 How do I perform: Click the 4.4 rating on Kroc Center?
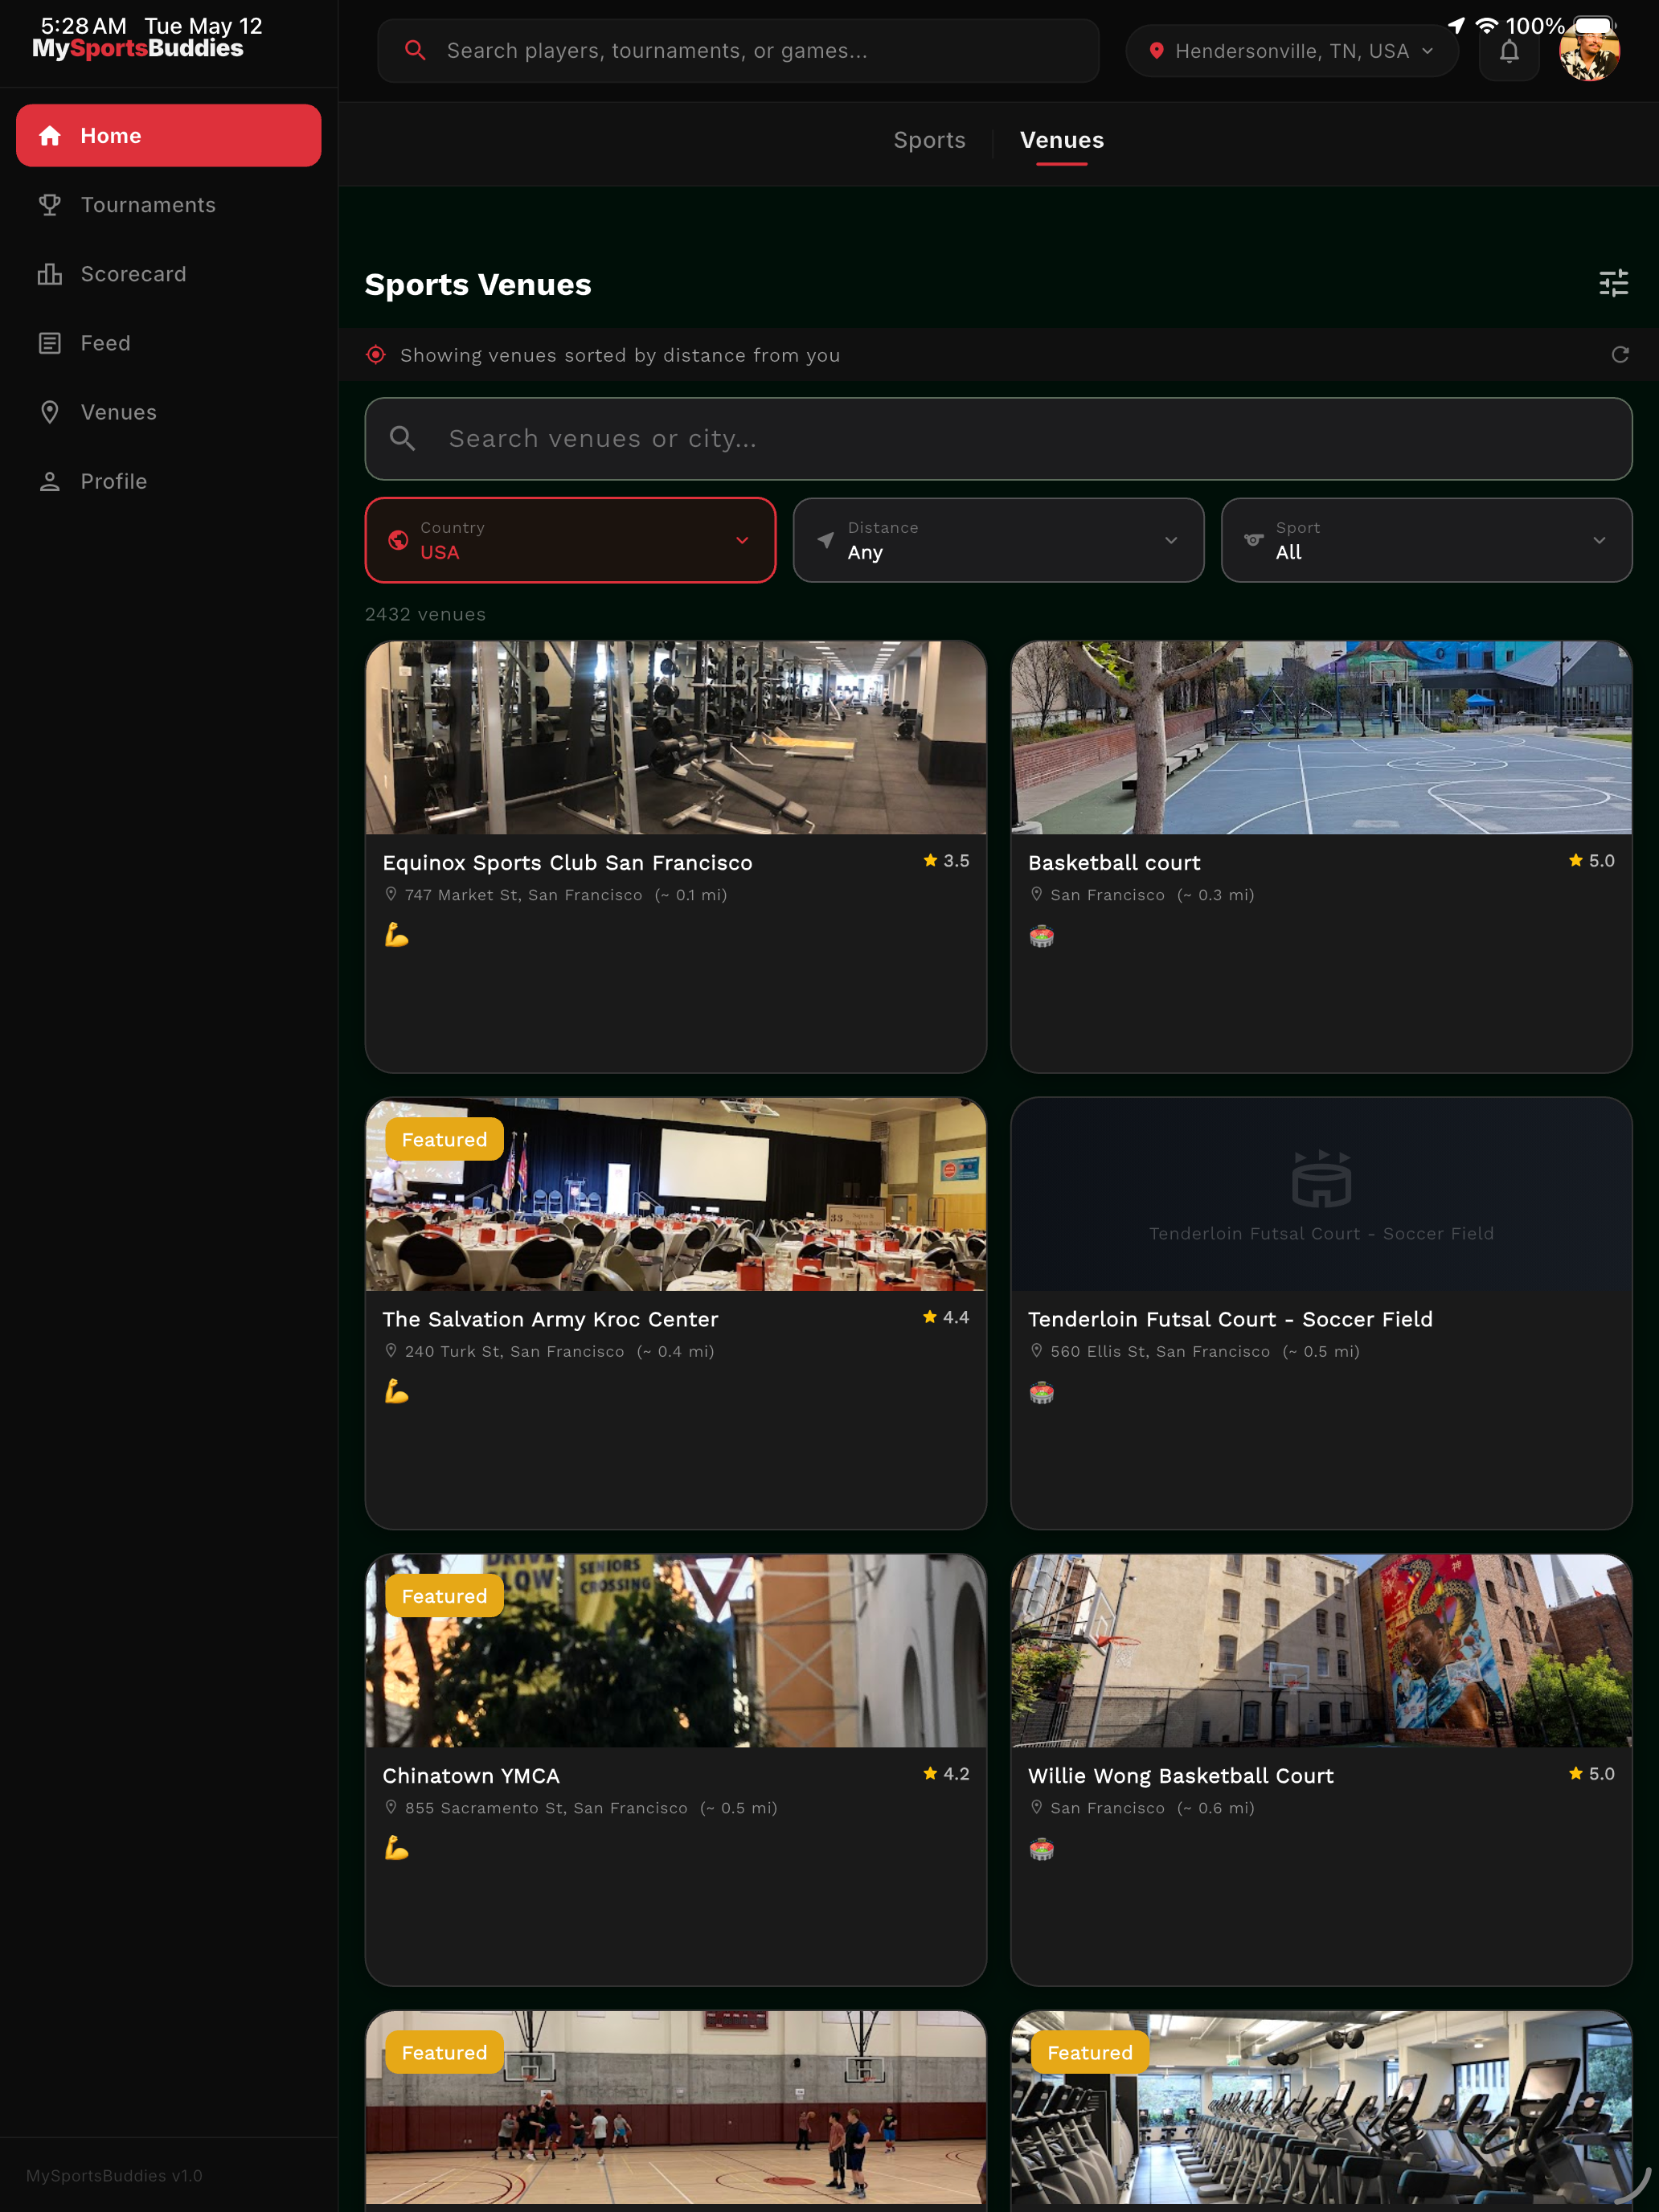point(946,1318)
